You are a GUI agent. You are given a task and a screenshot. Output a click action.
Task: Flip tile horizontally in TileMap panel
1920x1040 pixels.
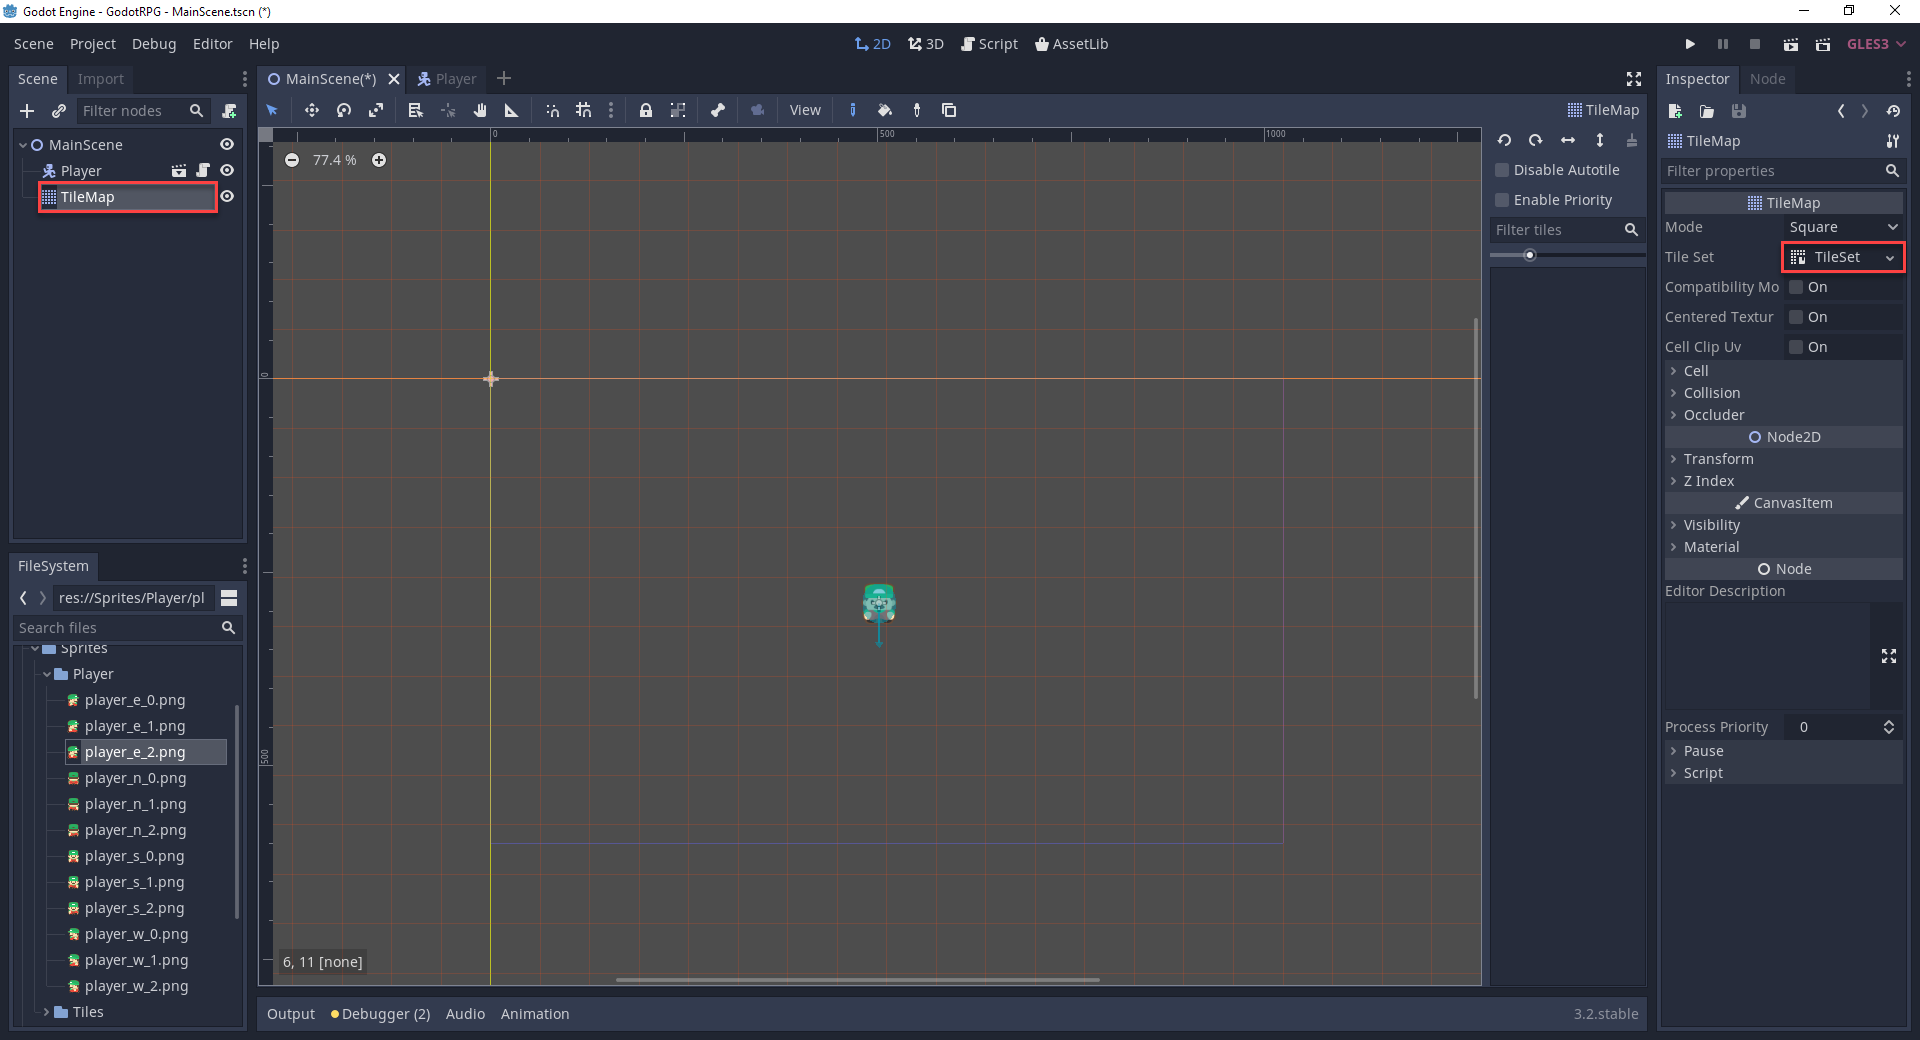tap(1568, 140)
